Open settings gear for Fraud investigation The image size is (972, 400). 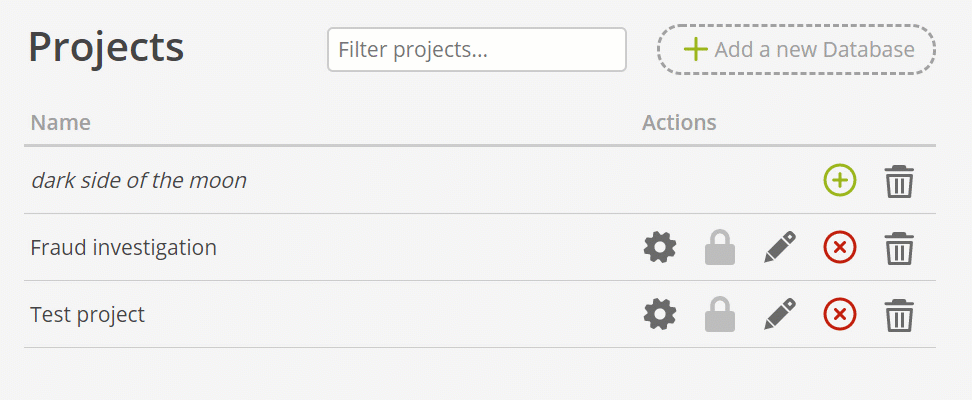[660, 247]
